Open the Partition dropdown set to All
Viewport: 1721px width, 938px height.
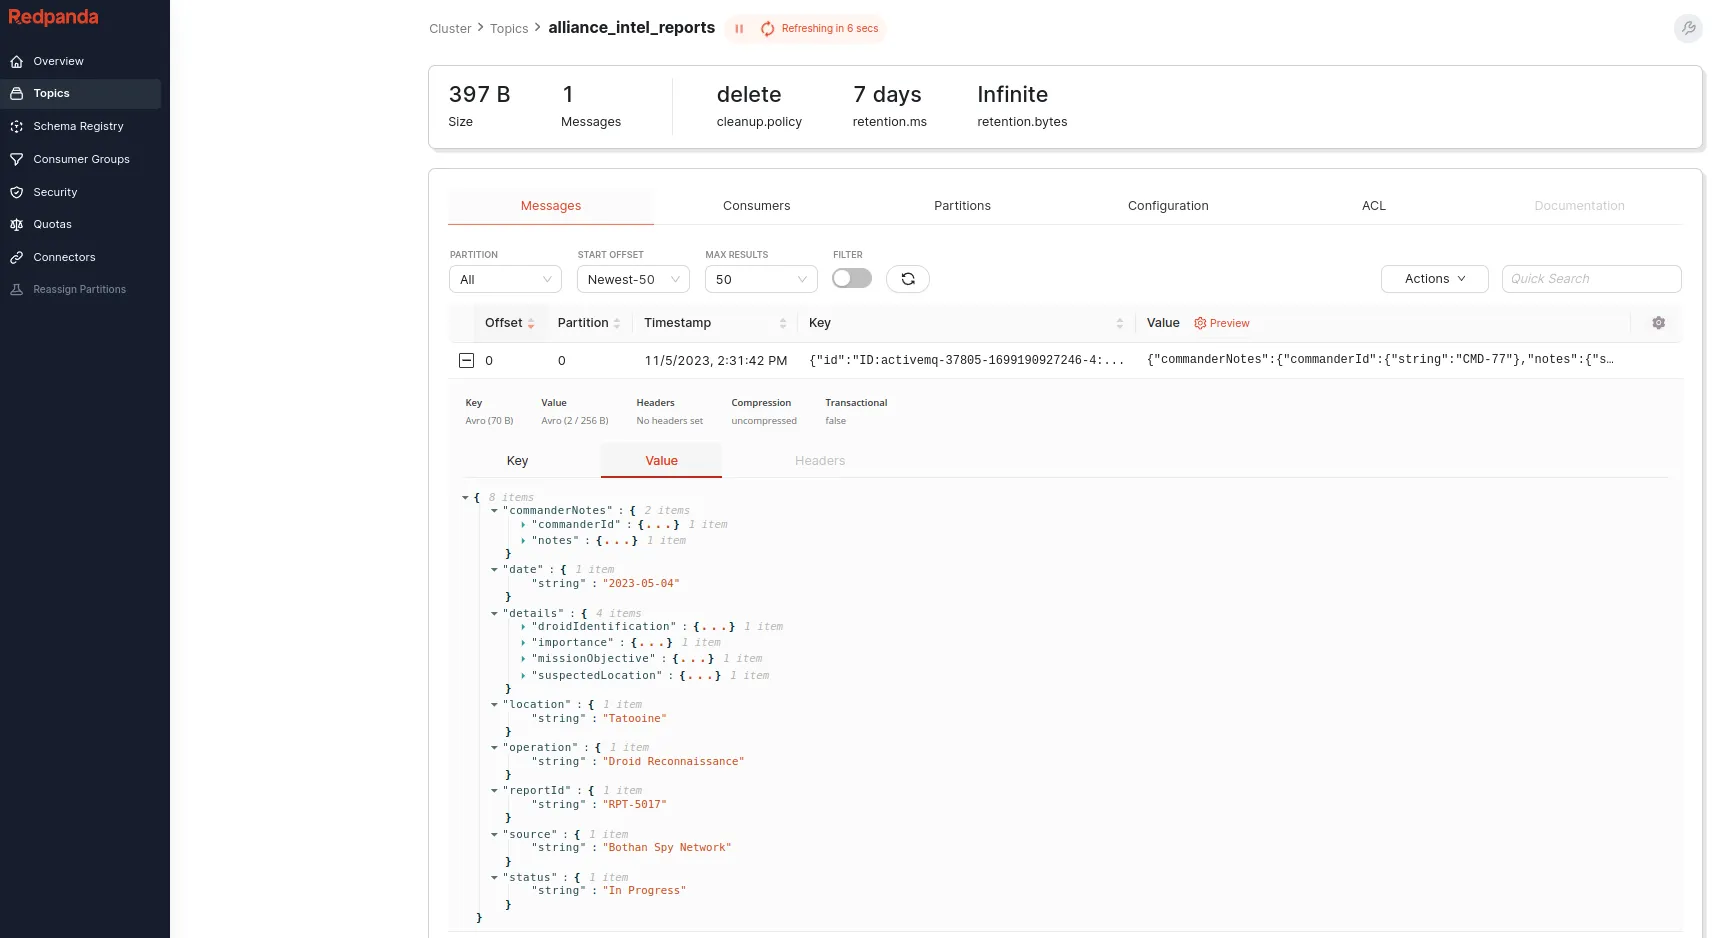point(505,280)
